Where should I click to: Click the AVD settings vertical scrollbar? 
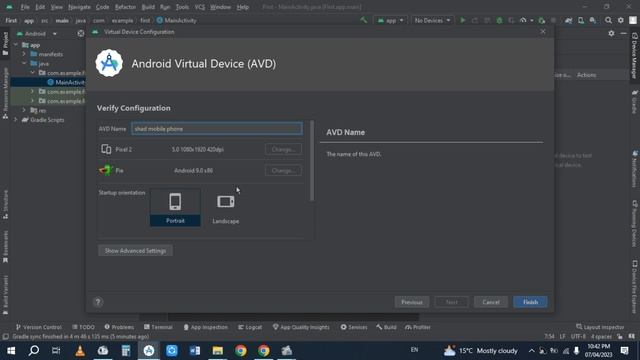tap(312, 161)
